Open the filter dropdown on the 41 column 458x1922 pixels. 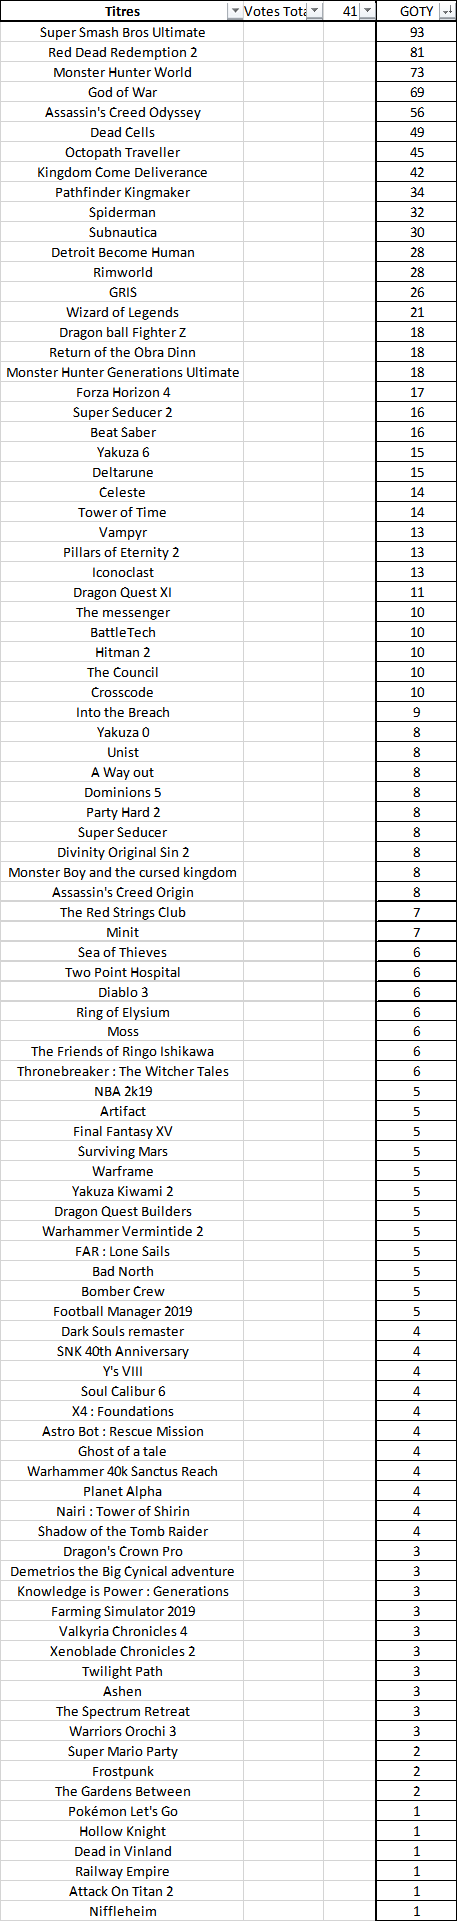click(367, 11)
